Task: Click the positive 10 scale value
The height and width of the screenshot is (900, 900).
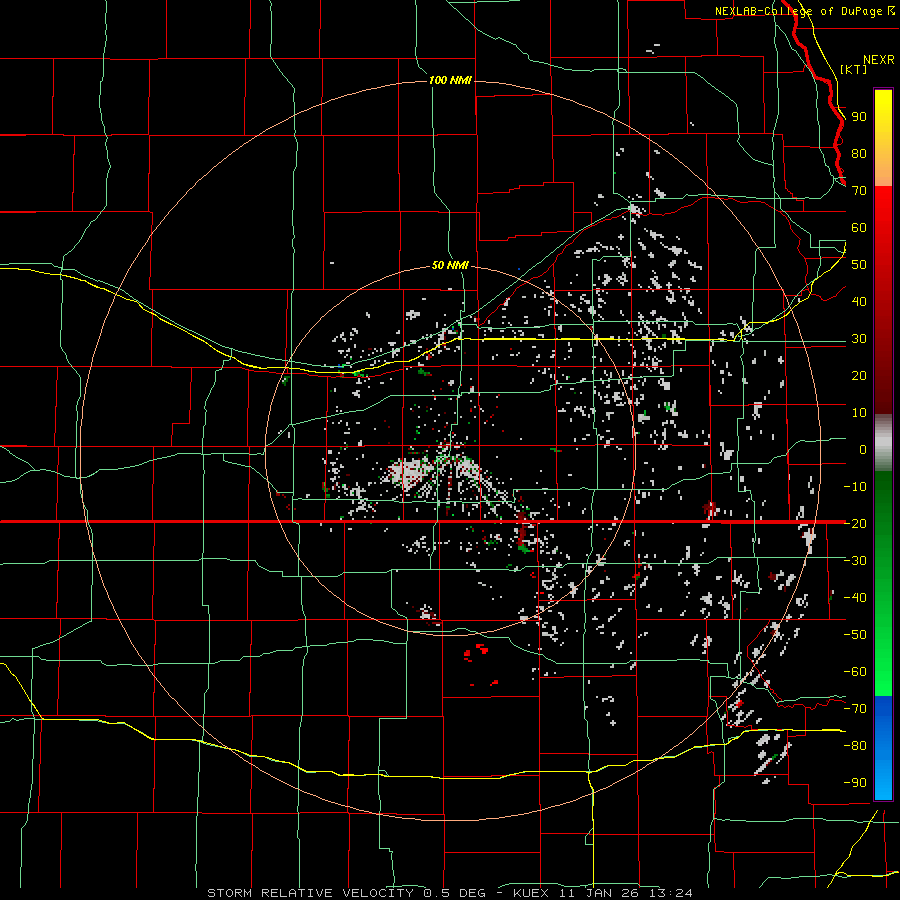Action: pos(859,413)
